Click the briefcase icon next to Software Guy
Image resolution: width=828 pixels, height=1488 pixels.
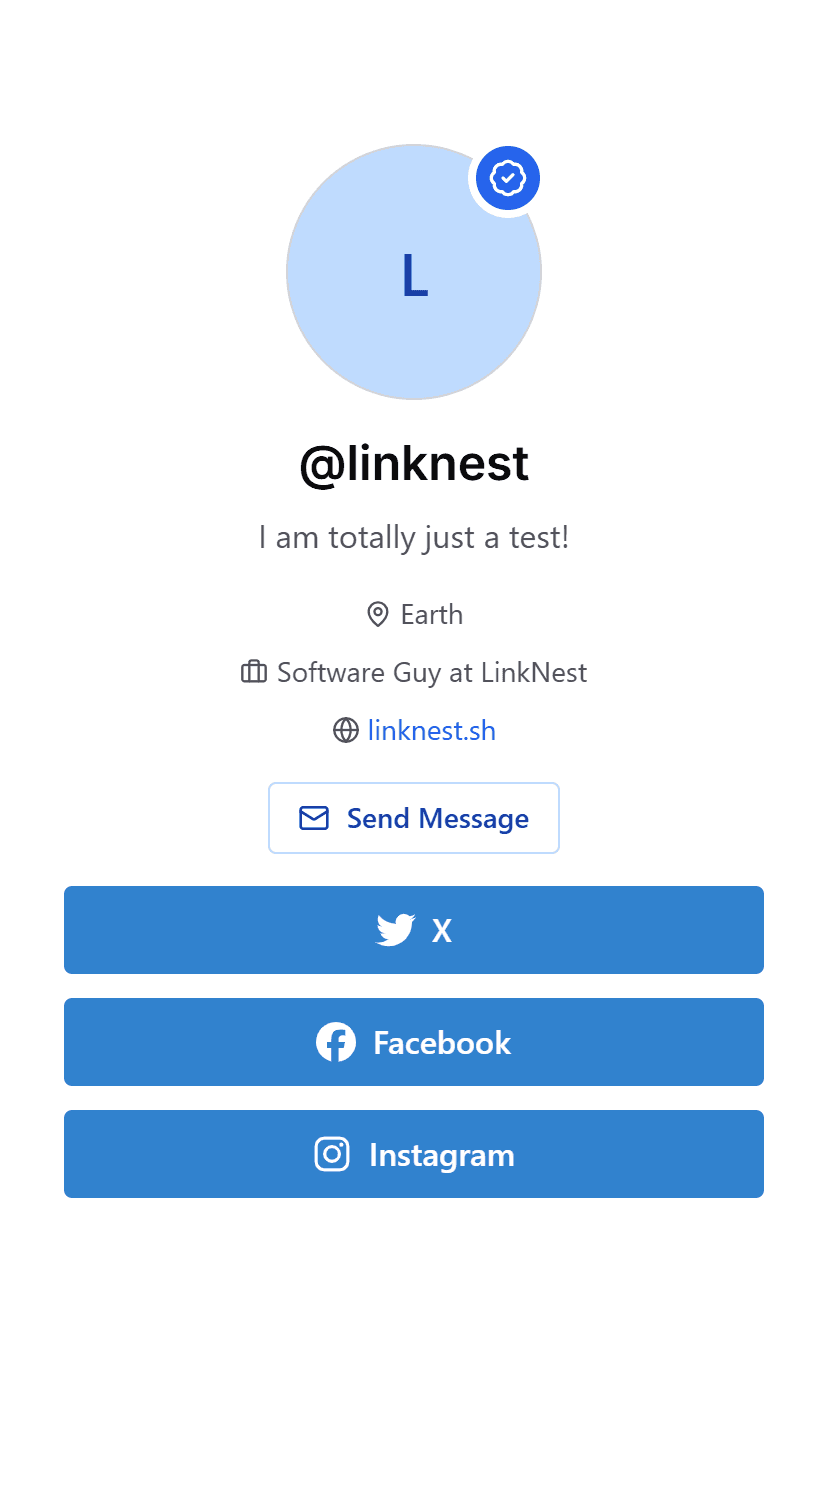pos(252,672)
